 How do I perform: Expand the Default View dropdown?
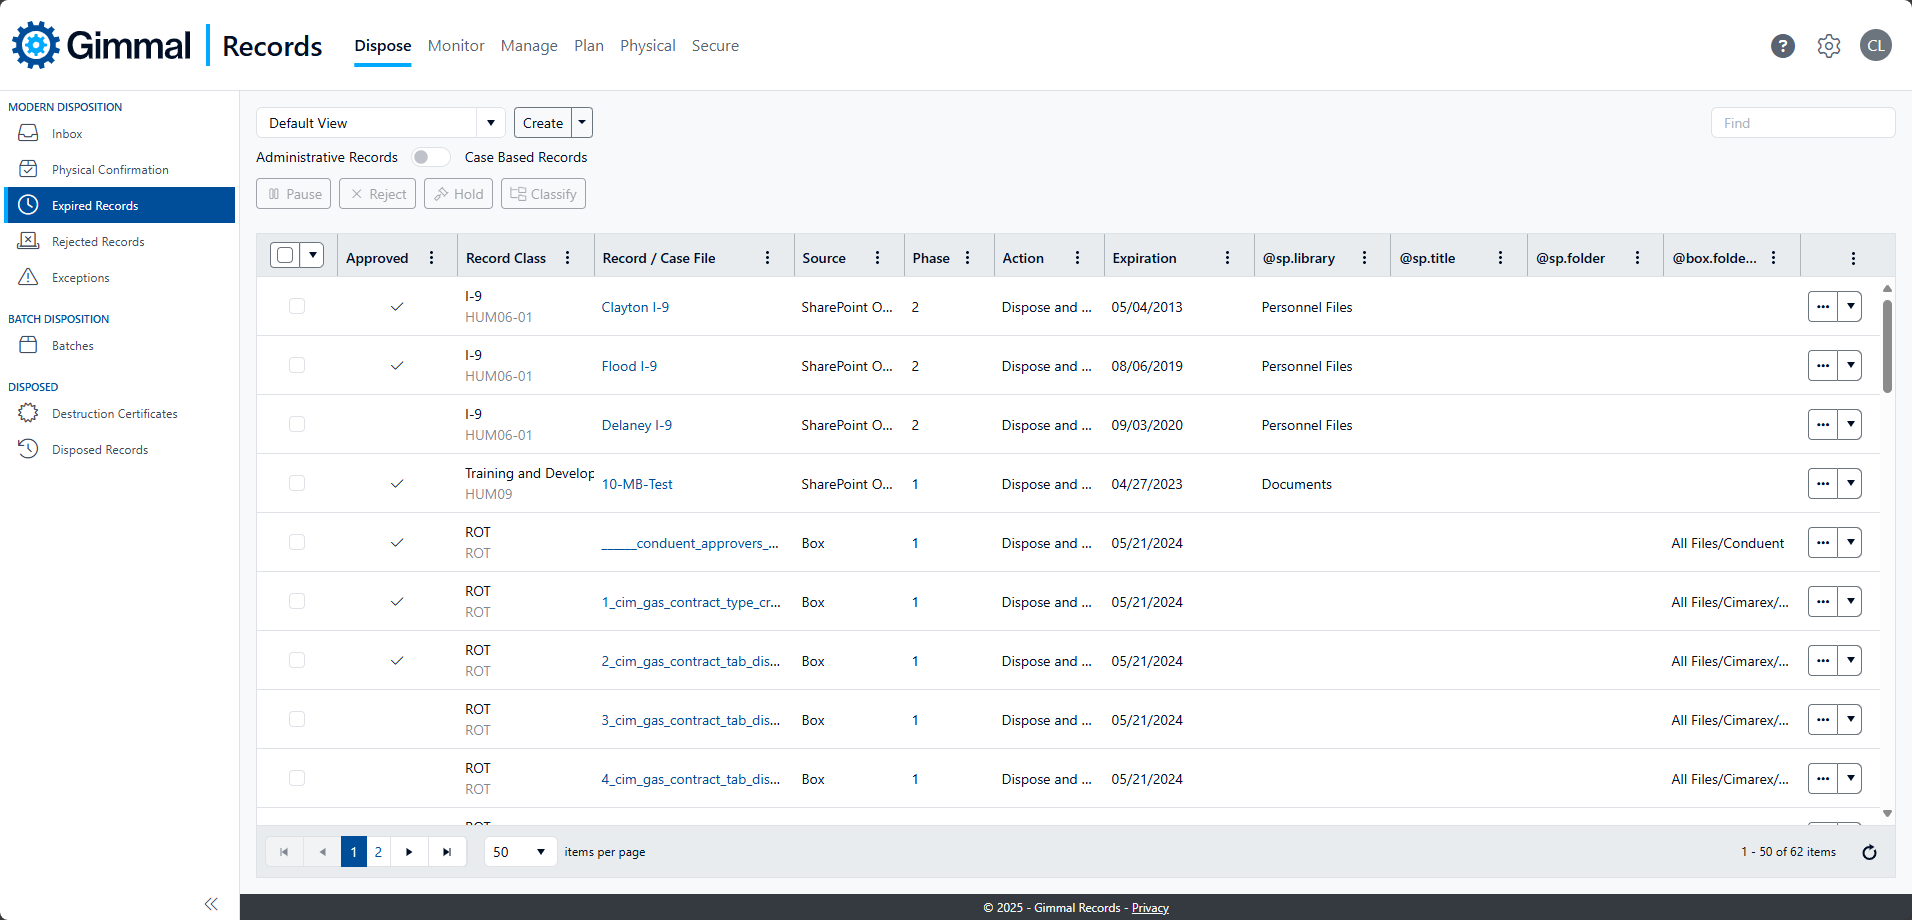(x=490, y=123)
